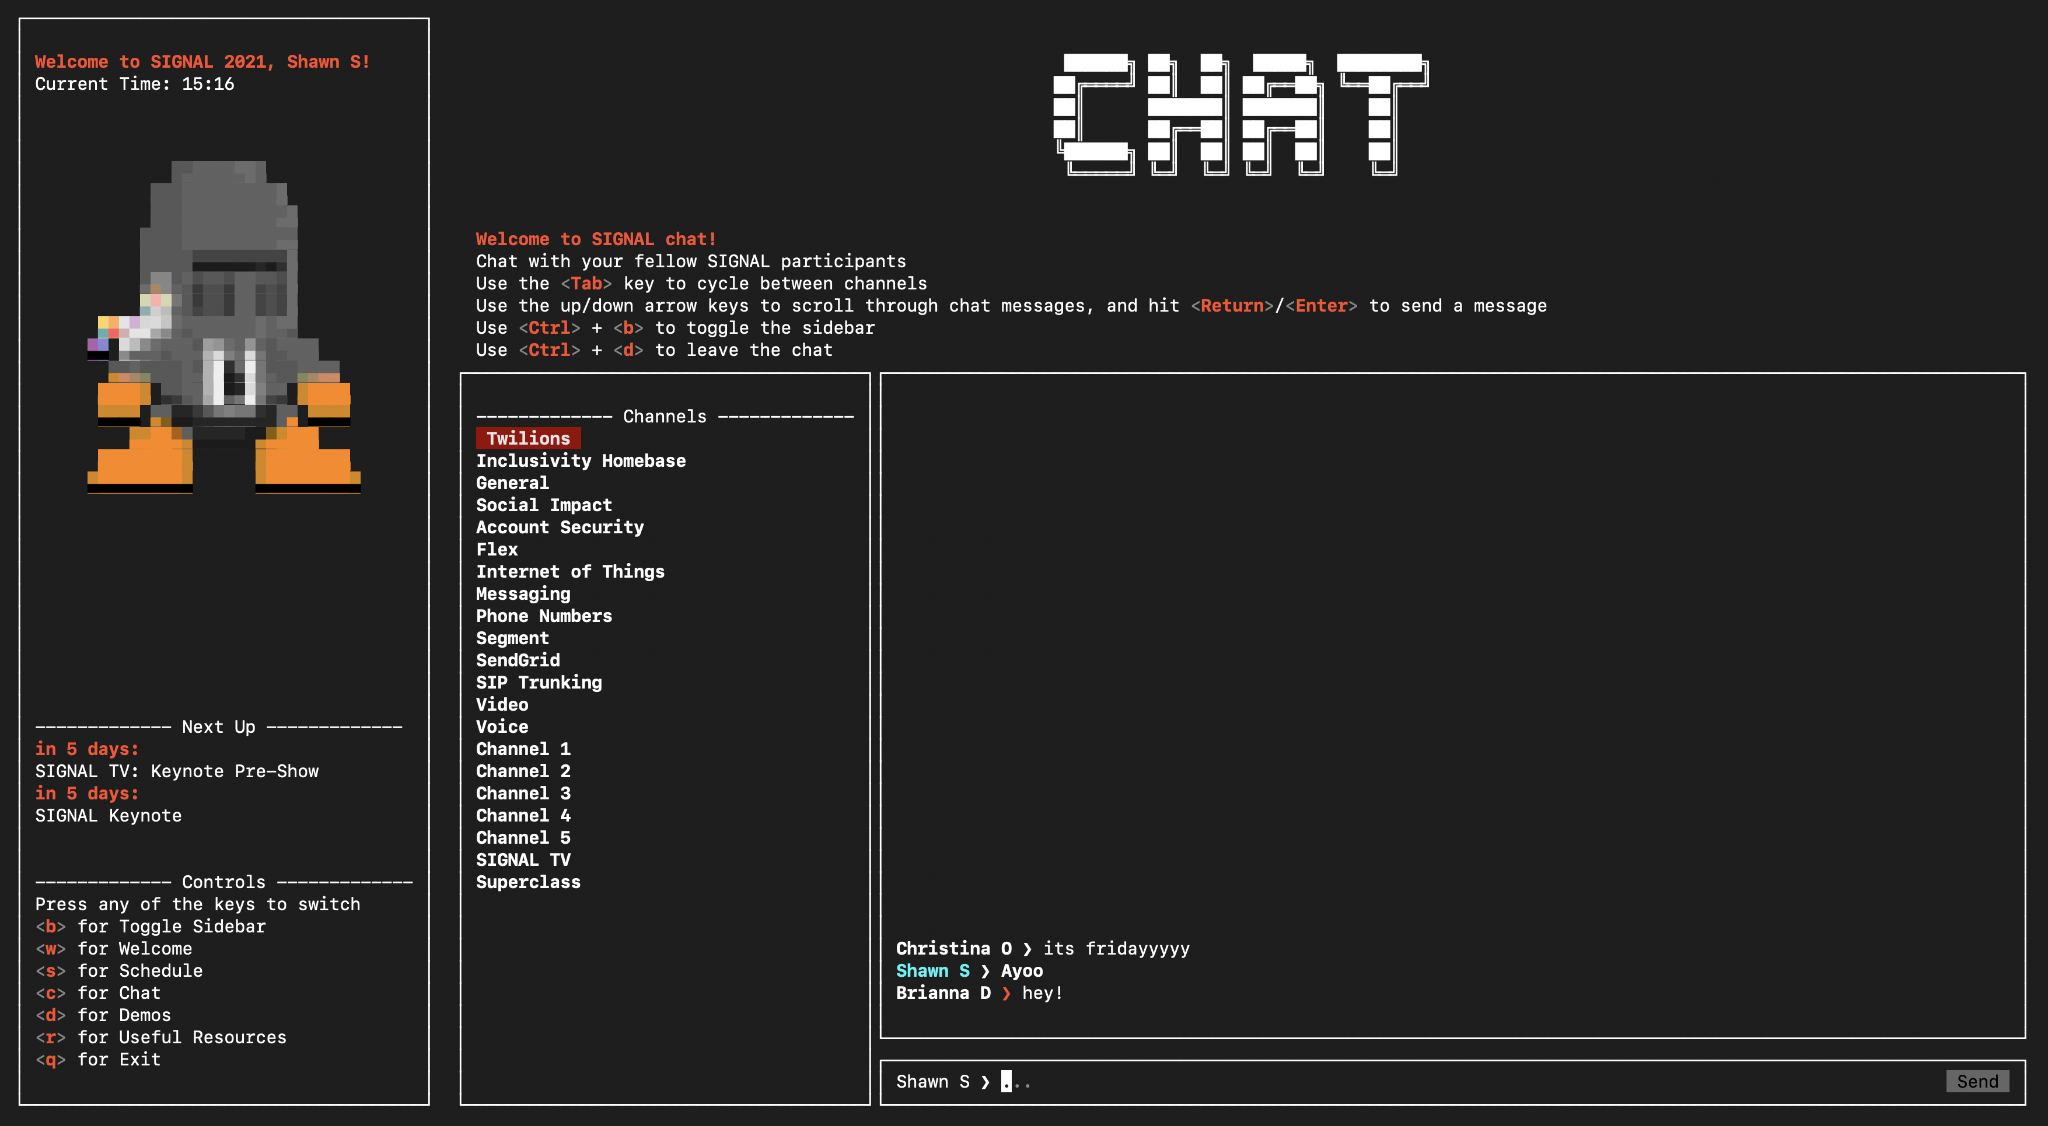Select Channel 1 in the list

pos(523,749)
